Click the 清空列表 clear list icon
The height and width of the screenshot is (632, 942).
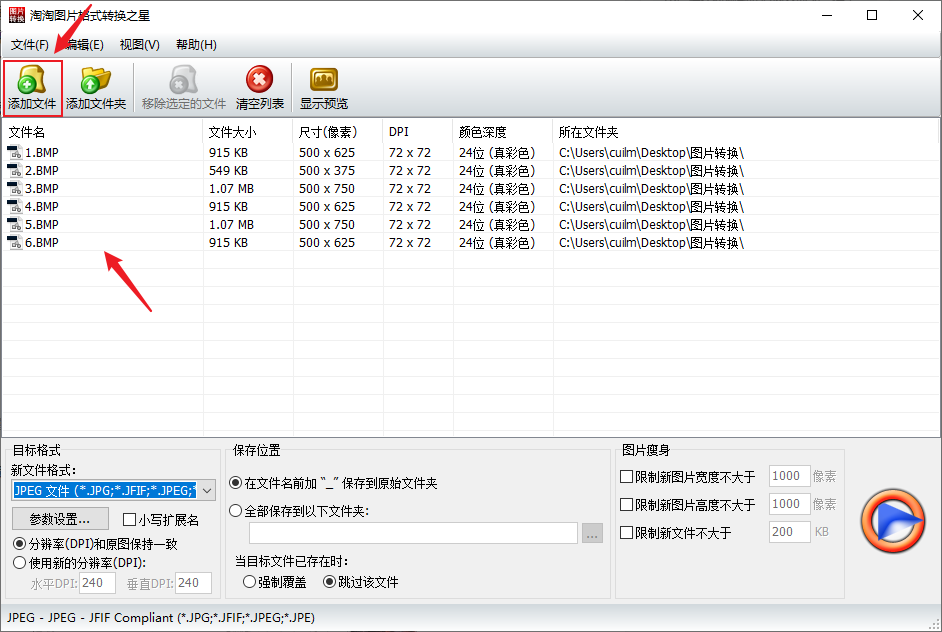click(260, 79)
